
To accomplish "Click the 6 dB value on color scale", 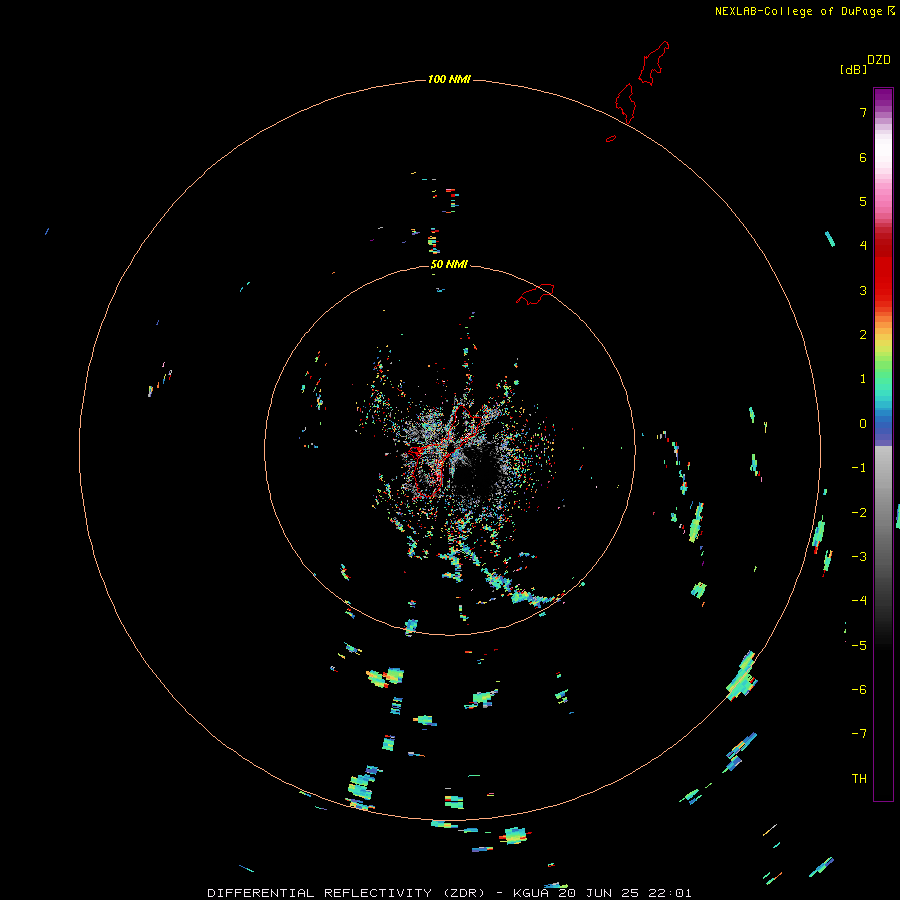I will pos(863,157).
